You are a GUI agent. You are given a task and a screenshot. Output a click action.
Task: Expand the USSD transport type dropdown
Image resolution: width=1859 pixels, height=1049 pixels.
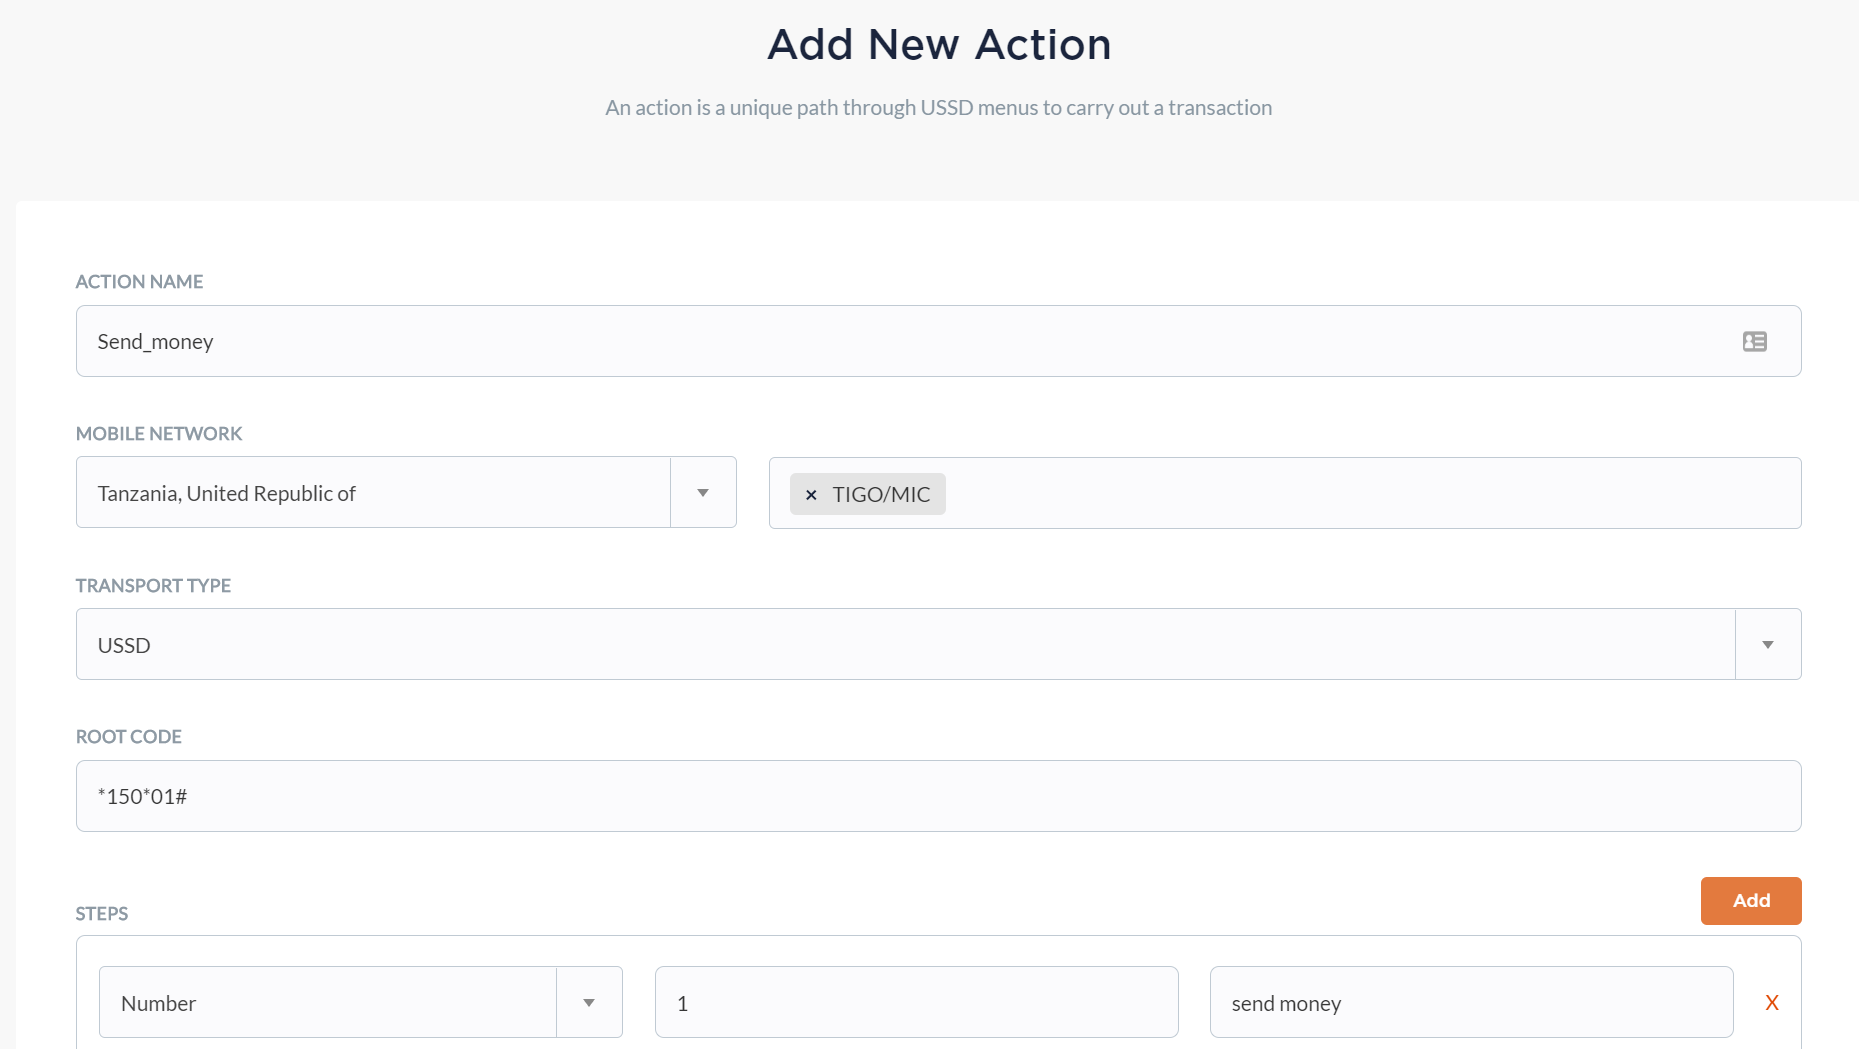pyautogui.click(x=900, y=644)
